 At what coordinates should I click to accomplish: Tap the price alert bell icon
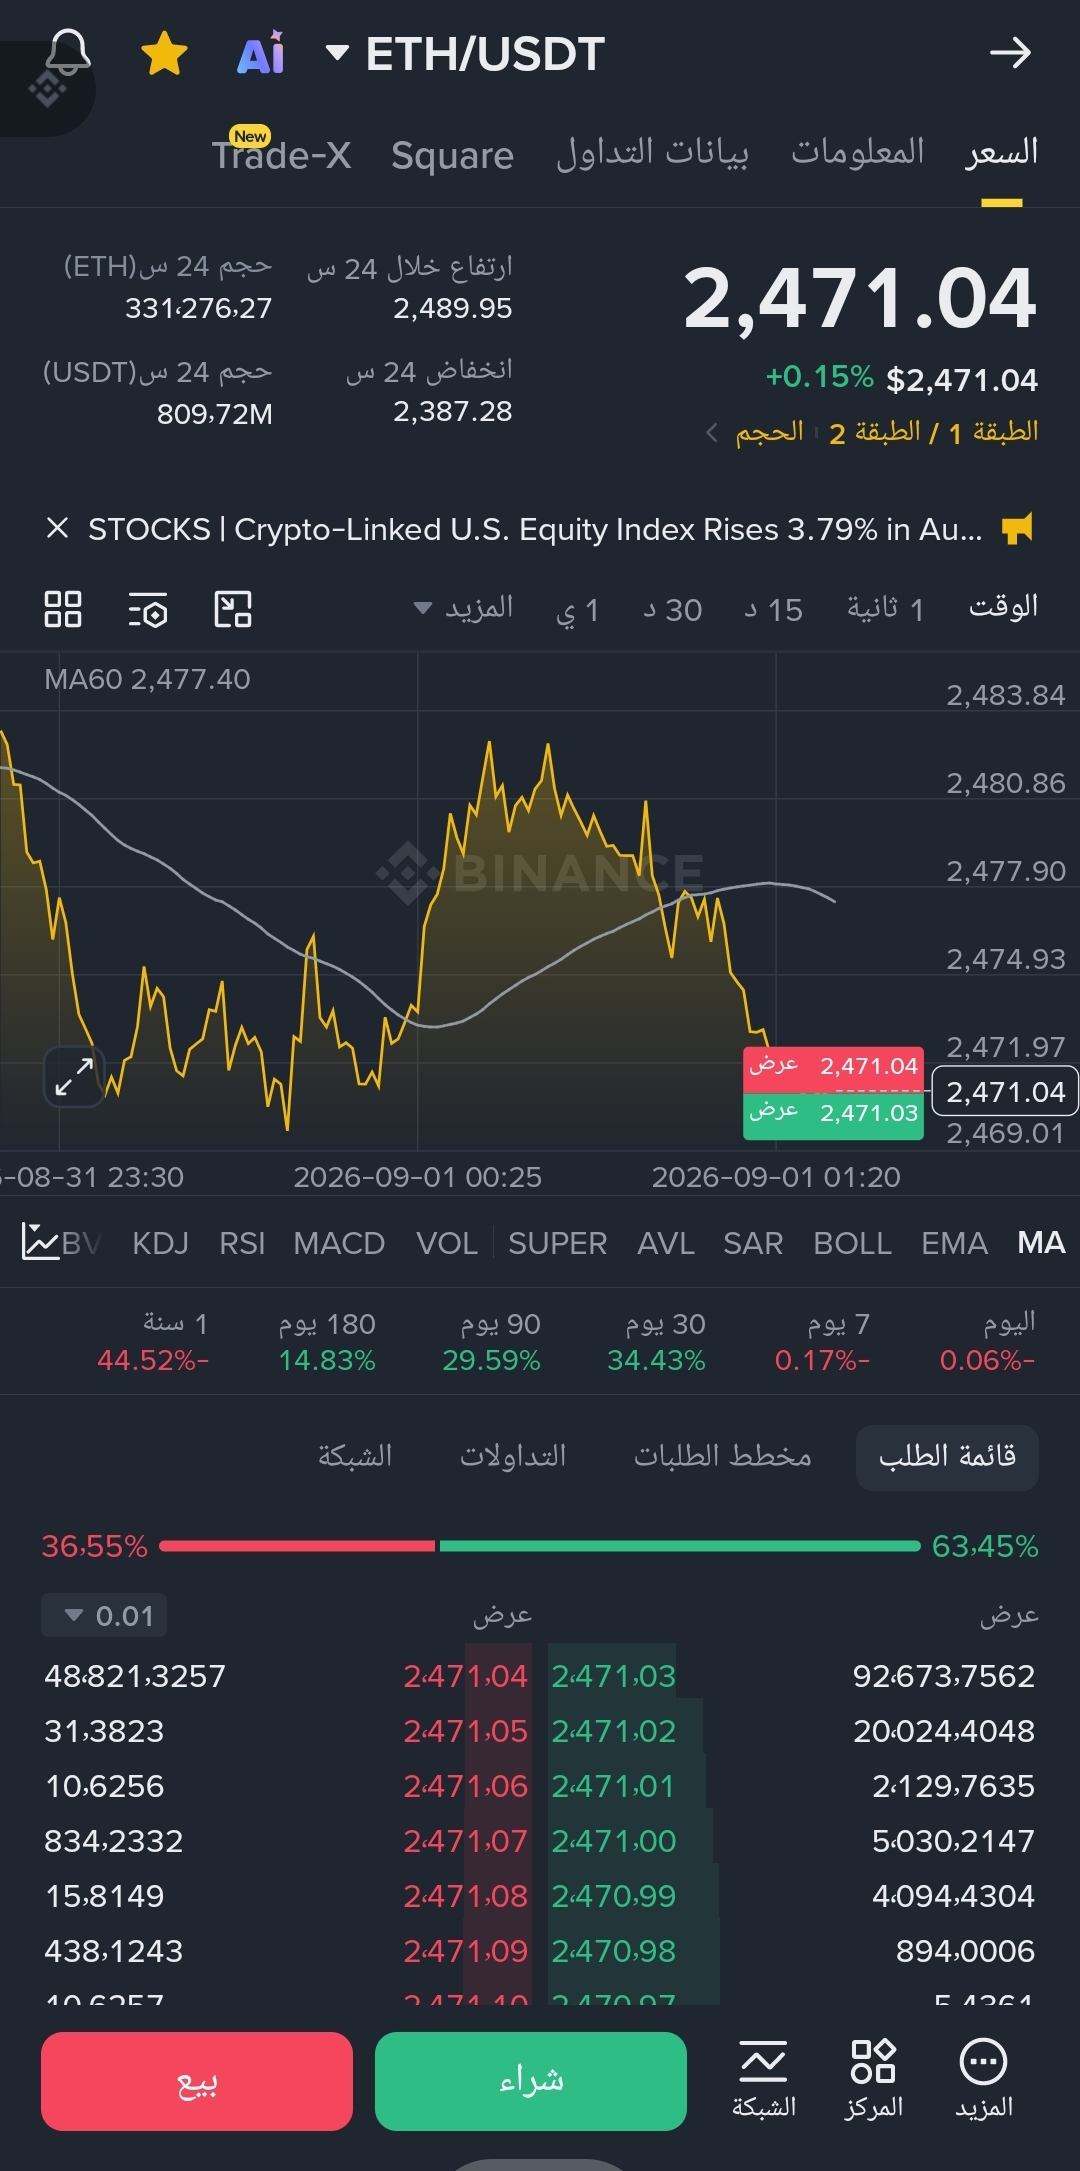(x=68, y=52)
